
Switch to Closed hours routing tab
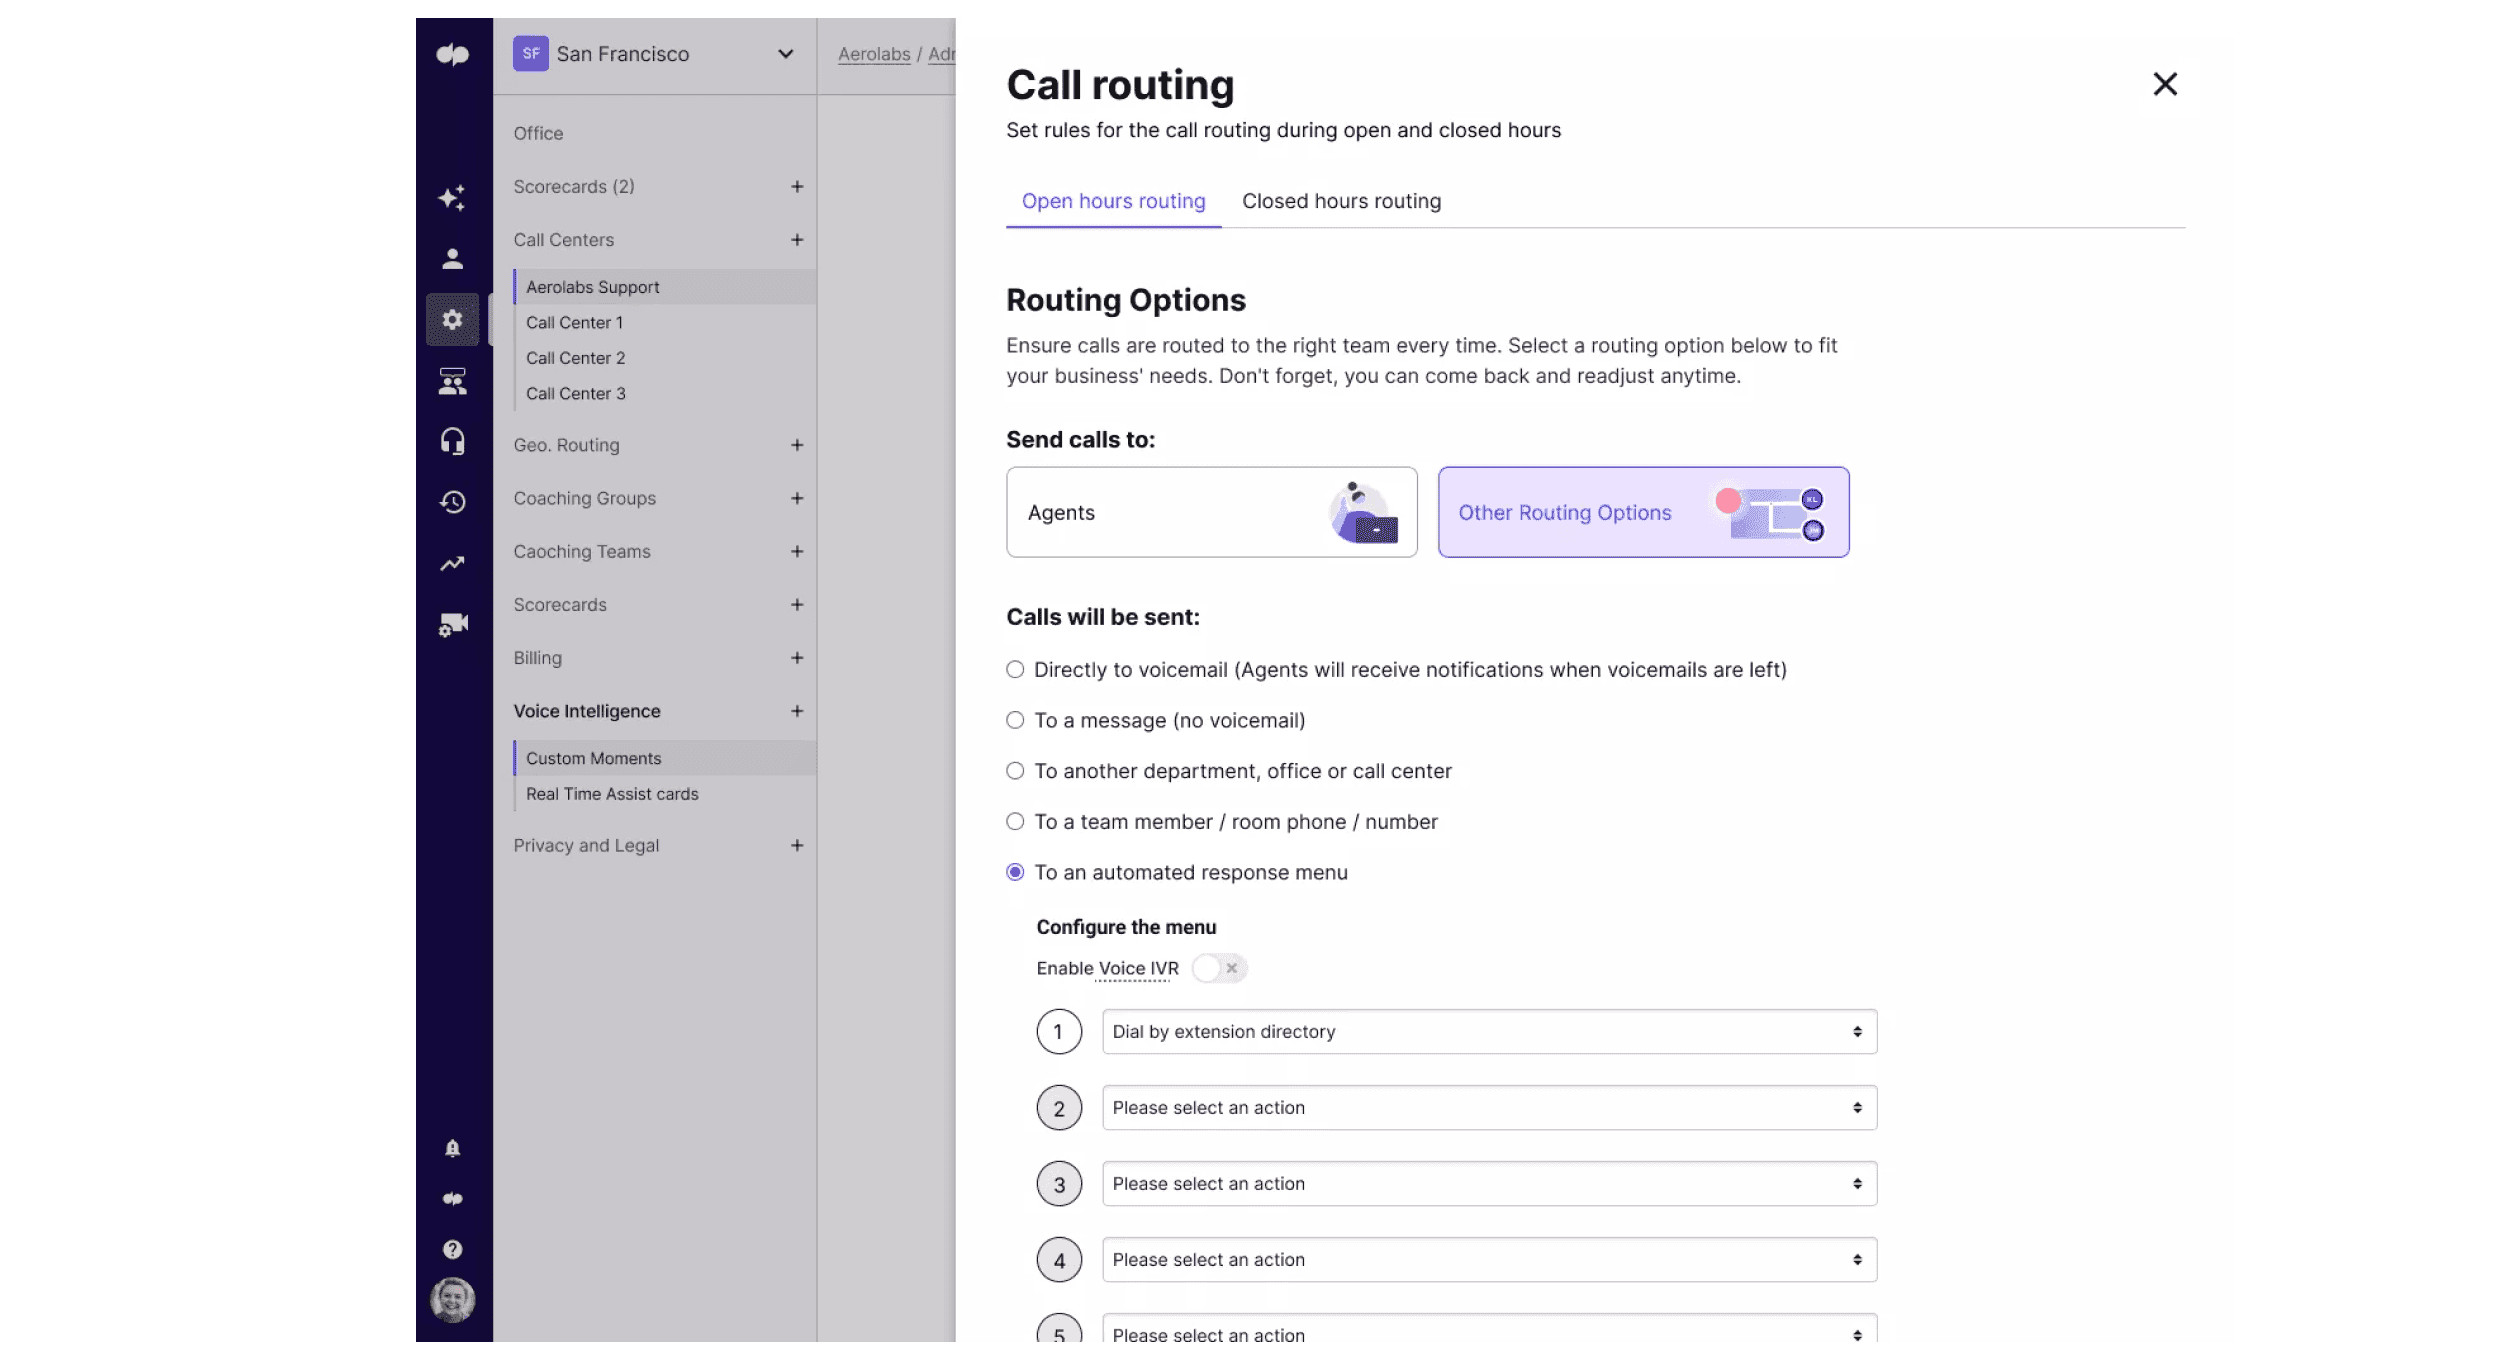point(1340,201)
